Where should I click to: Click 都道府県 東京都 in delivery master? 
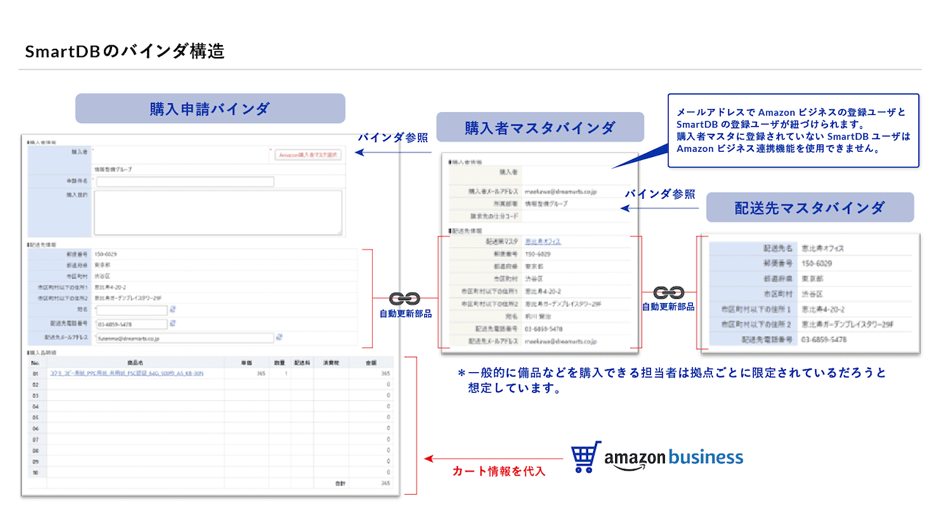(812, 279)
